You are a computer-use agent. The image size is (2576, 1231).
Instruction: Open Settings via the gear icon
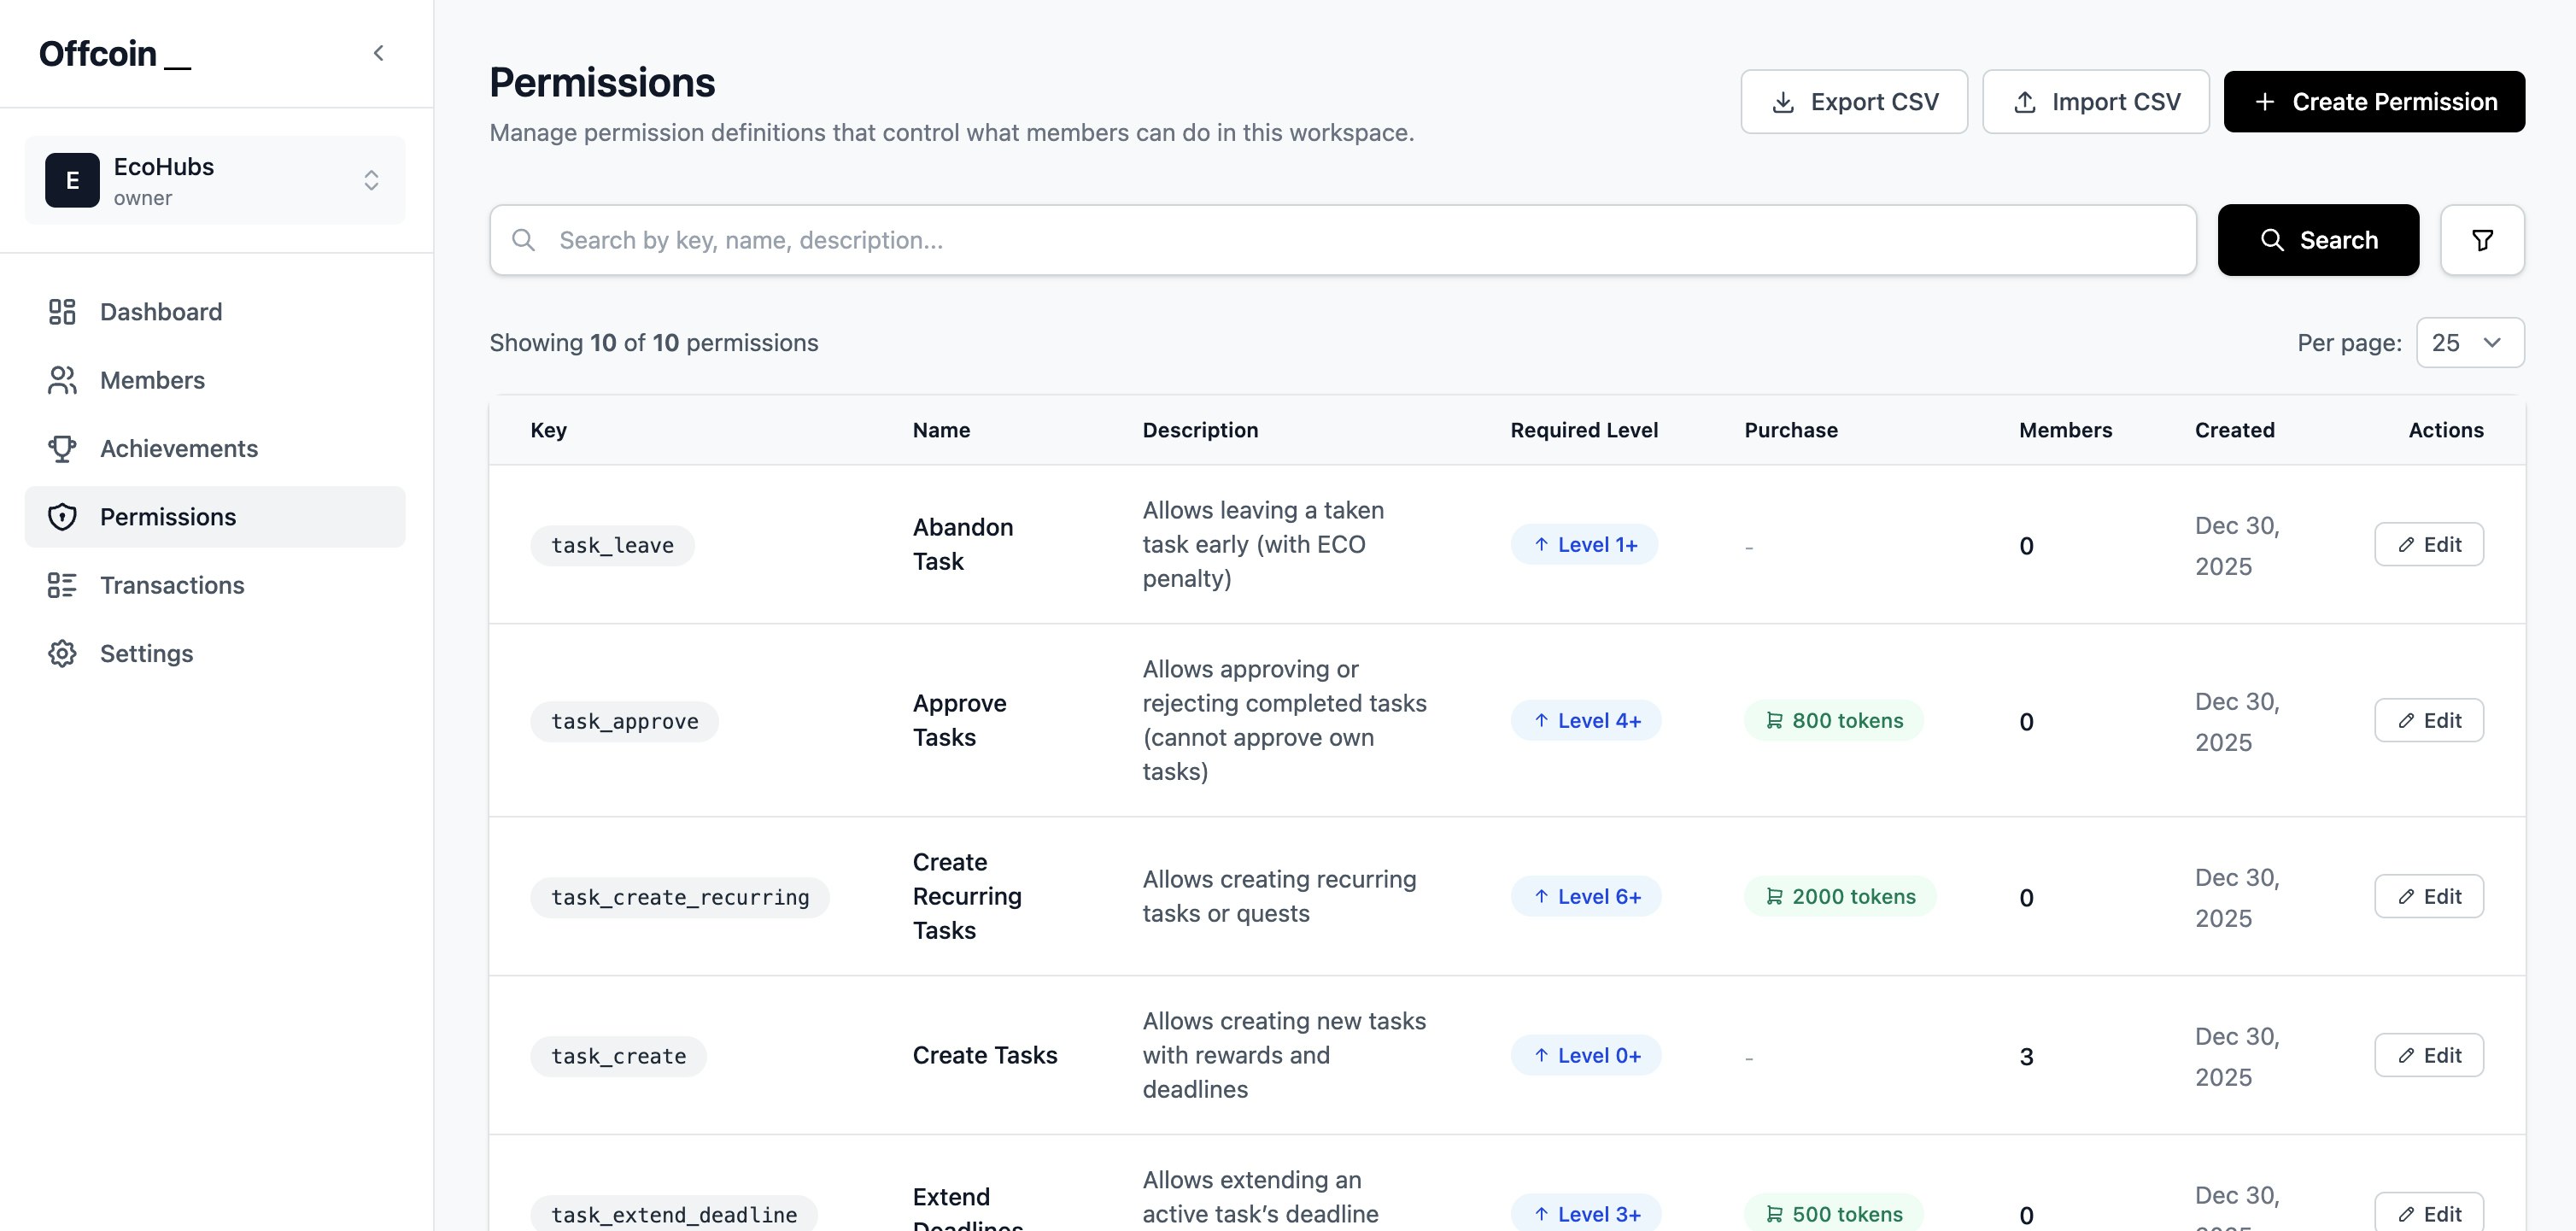[62, 653]
